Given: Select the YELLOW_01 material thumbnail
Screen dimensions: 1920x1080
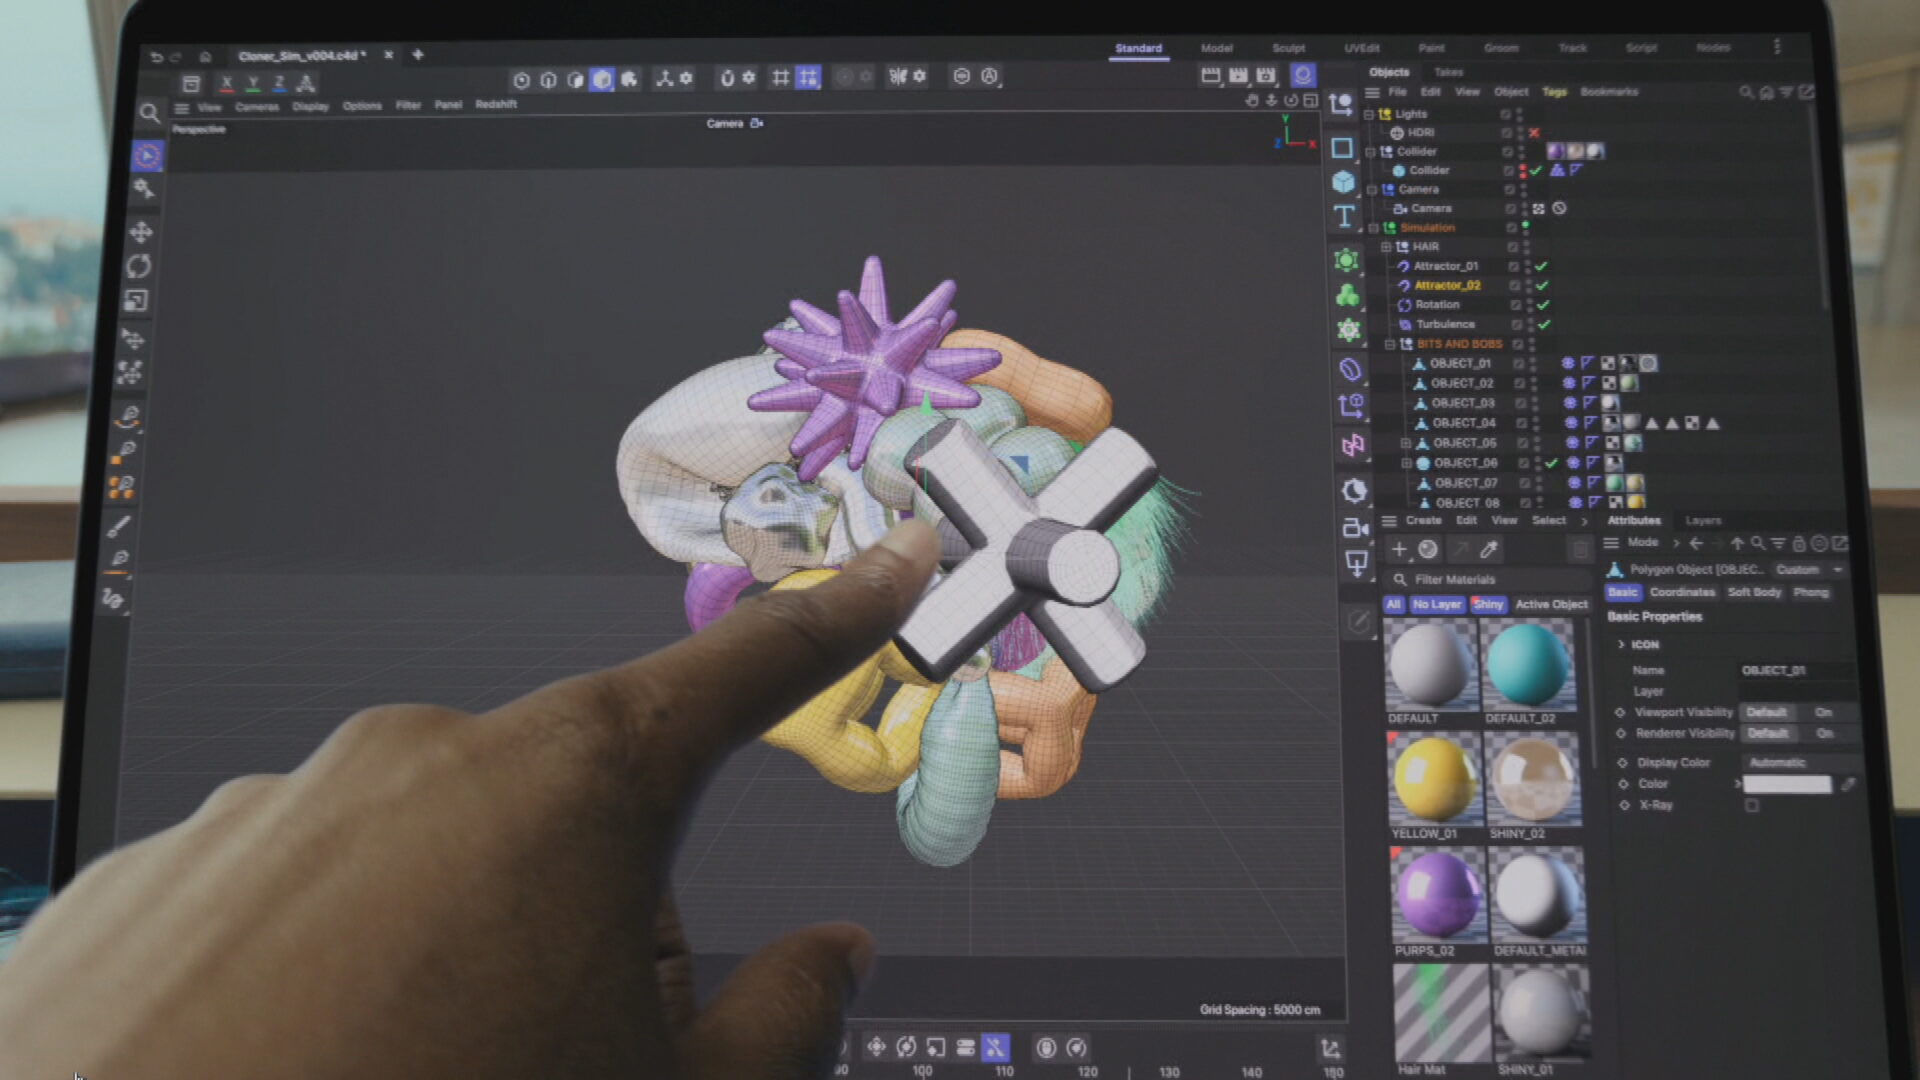Looking at the screenshot, I should coord(1435,778).
